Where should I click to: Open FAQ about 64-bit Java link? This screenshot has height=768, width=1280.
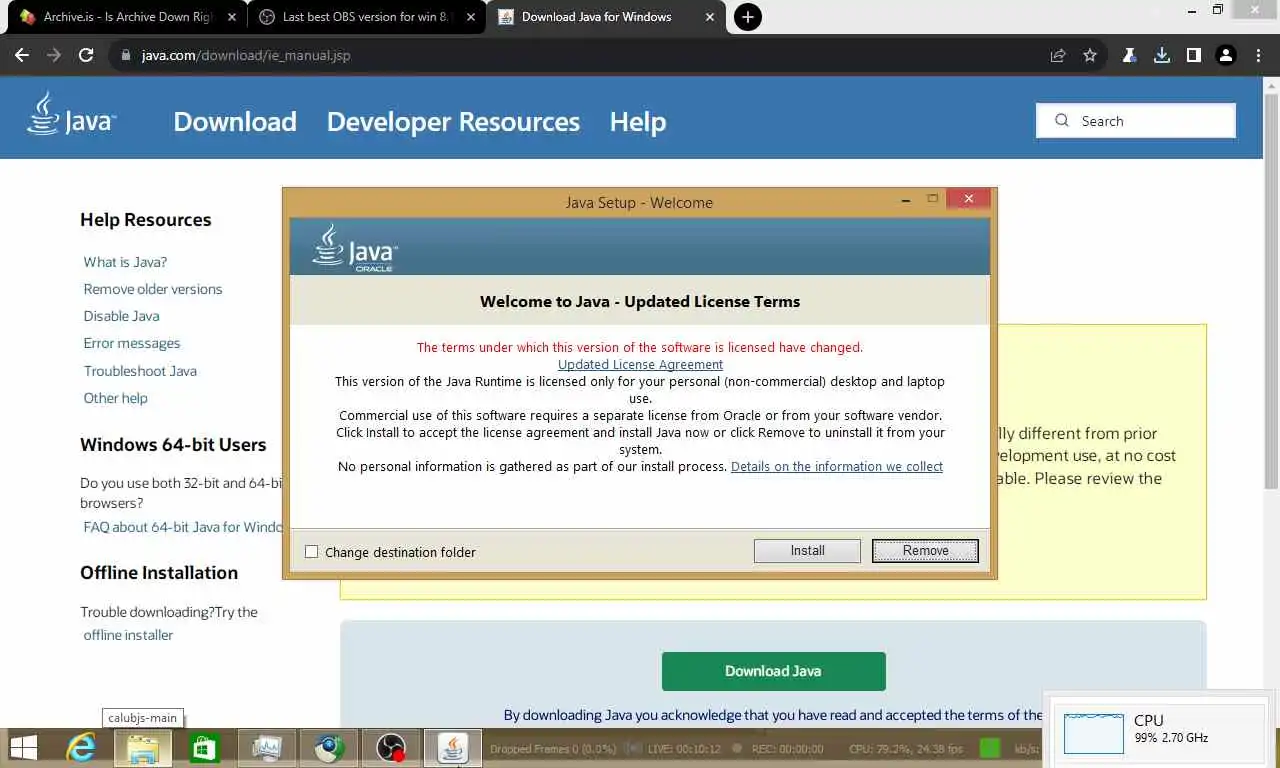[183, 527]
